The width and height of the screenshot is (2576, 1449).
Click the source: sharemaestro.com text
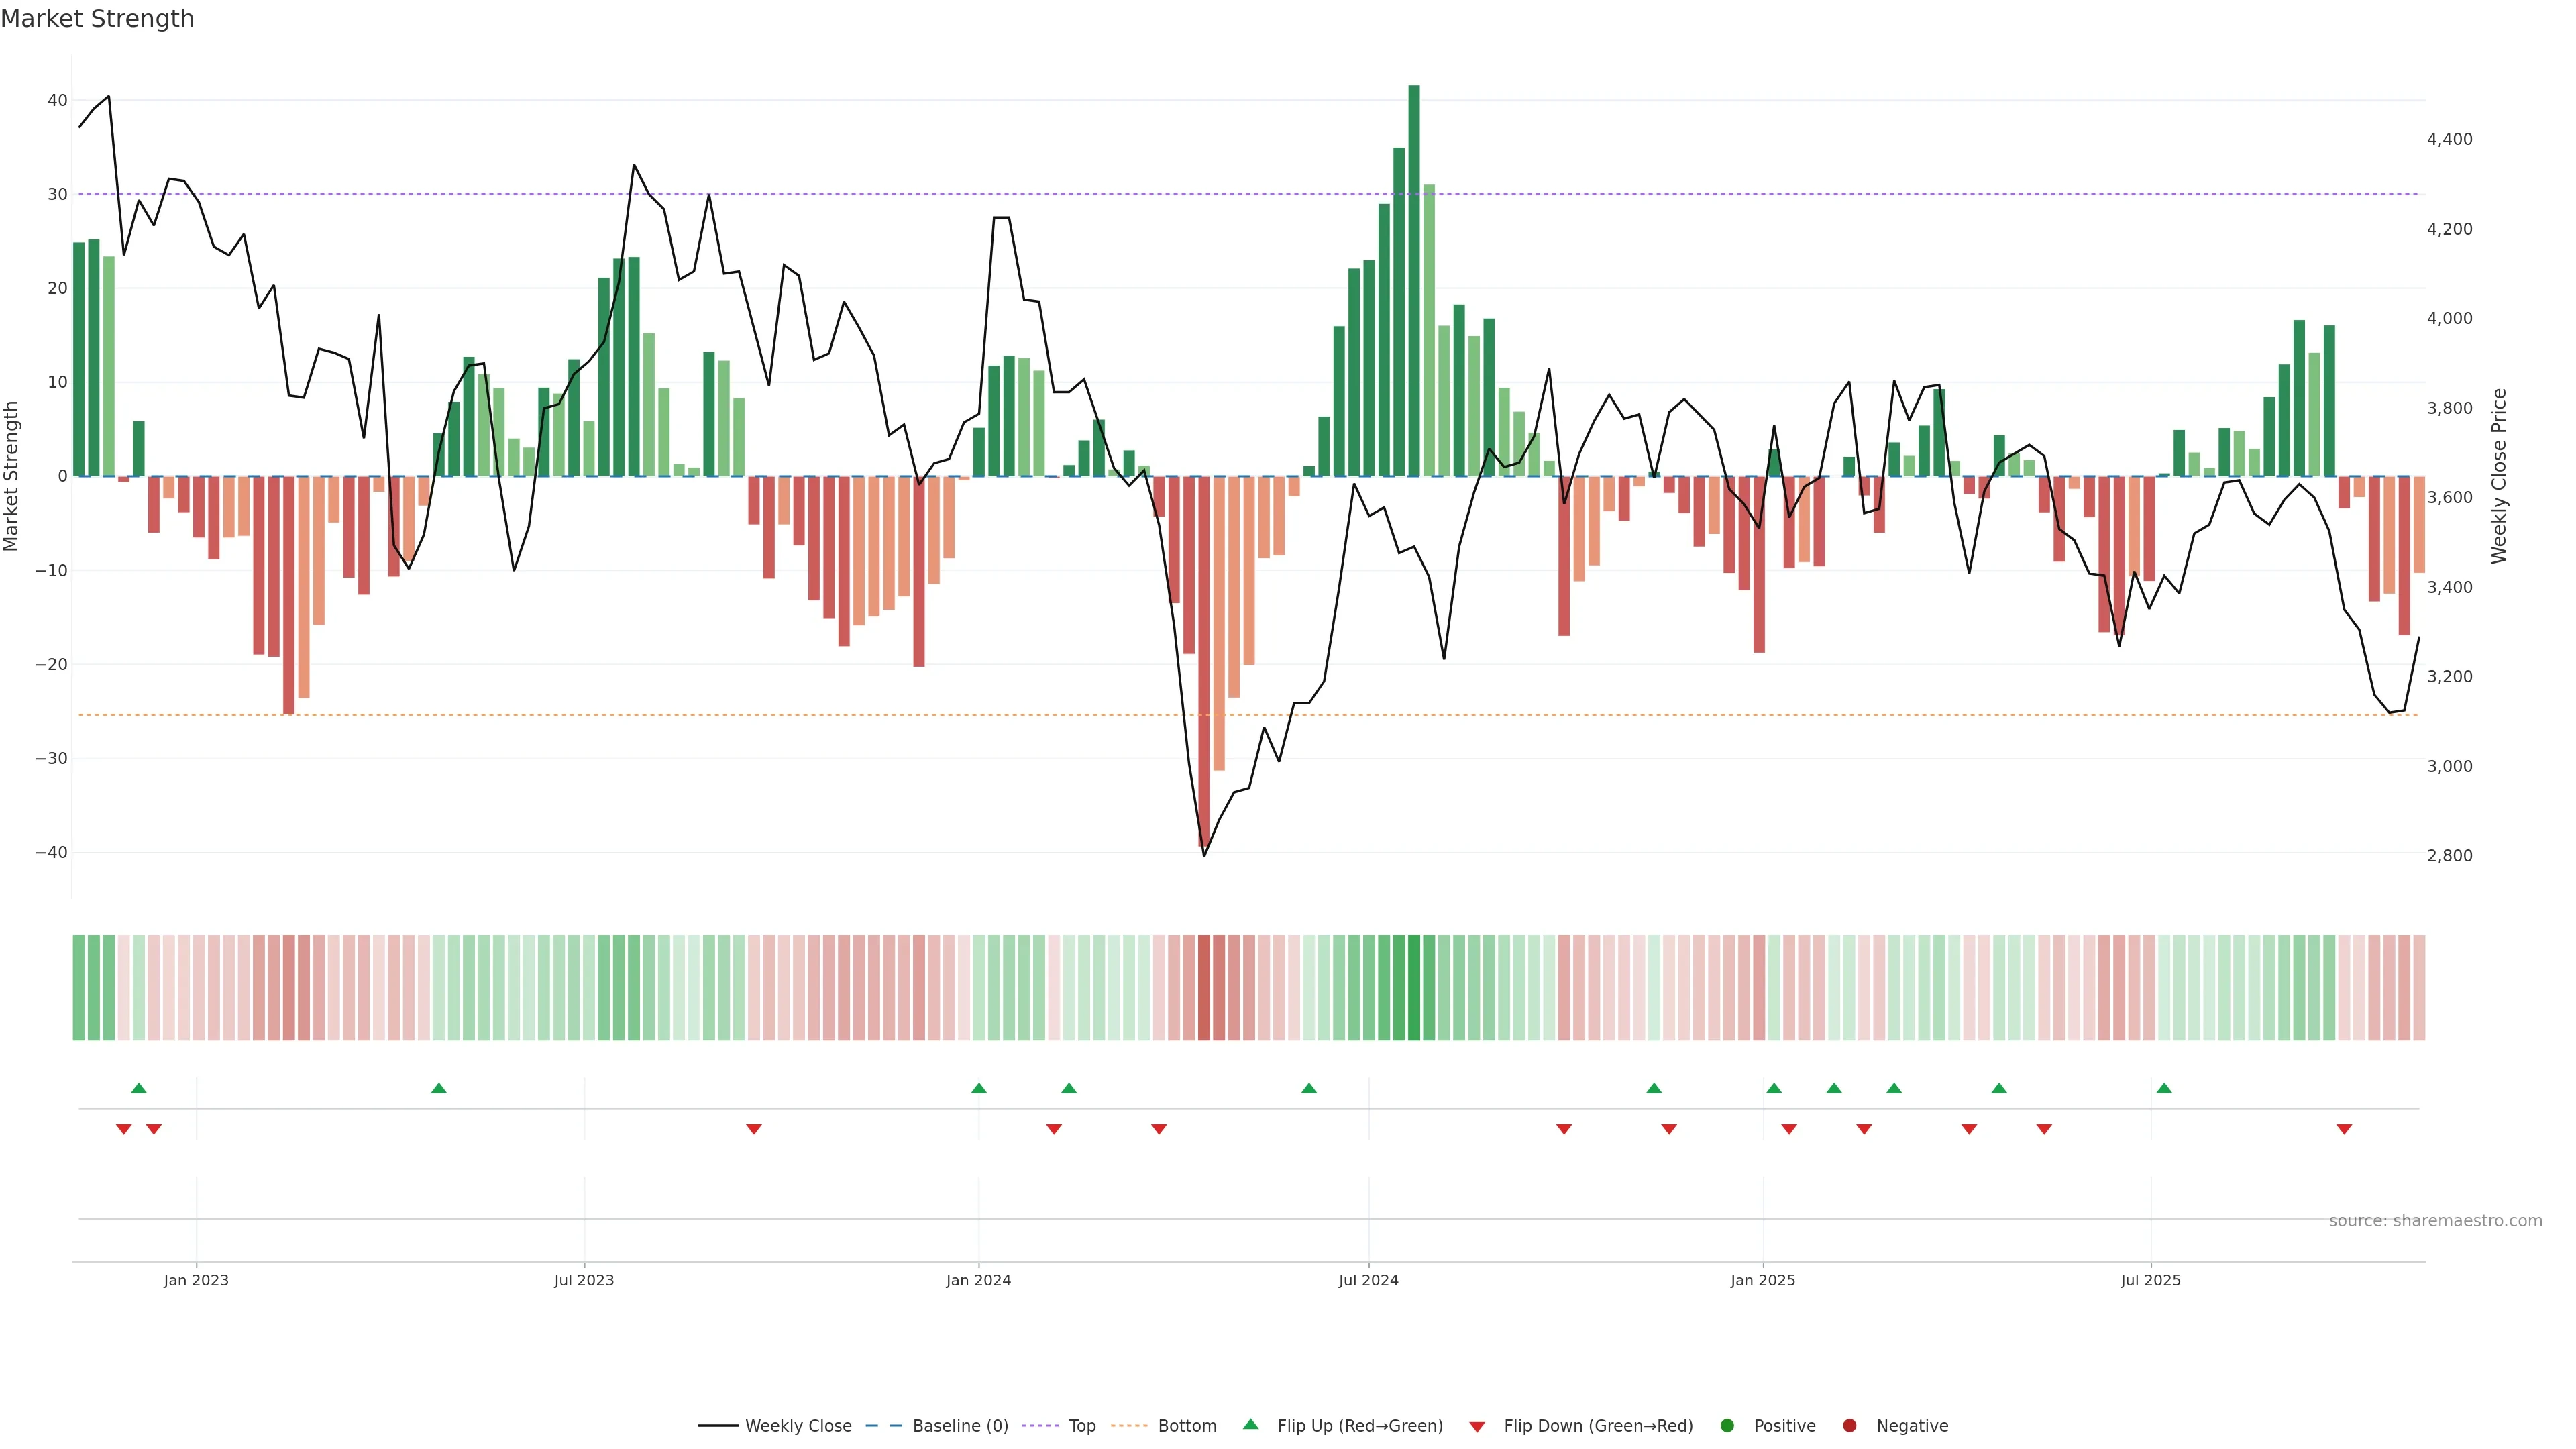pyautogui.click(x=2435, y=1221)
